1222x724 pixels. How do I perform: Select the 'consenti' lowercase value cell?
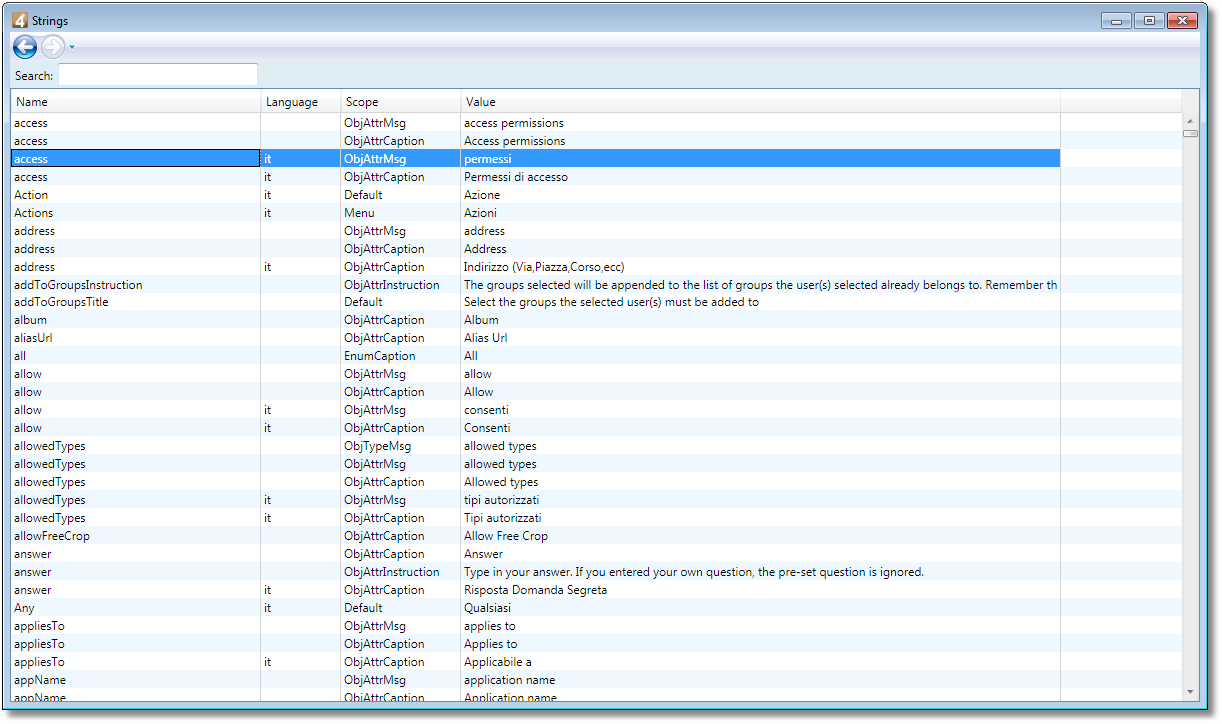[760, 410]
